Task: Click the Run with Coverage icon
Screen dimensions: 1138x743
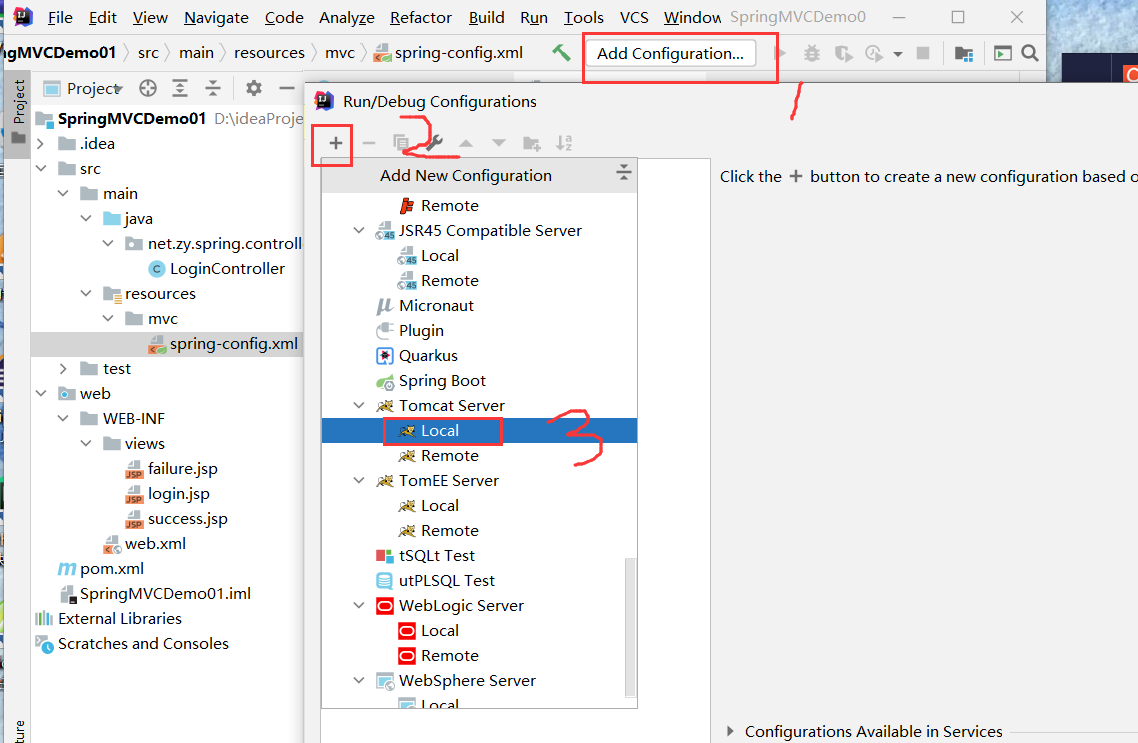Action: click(843, 53)
